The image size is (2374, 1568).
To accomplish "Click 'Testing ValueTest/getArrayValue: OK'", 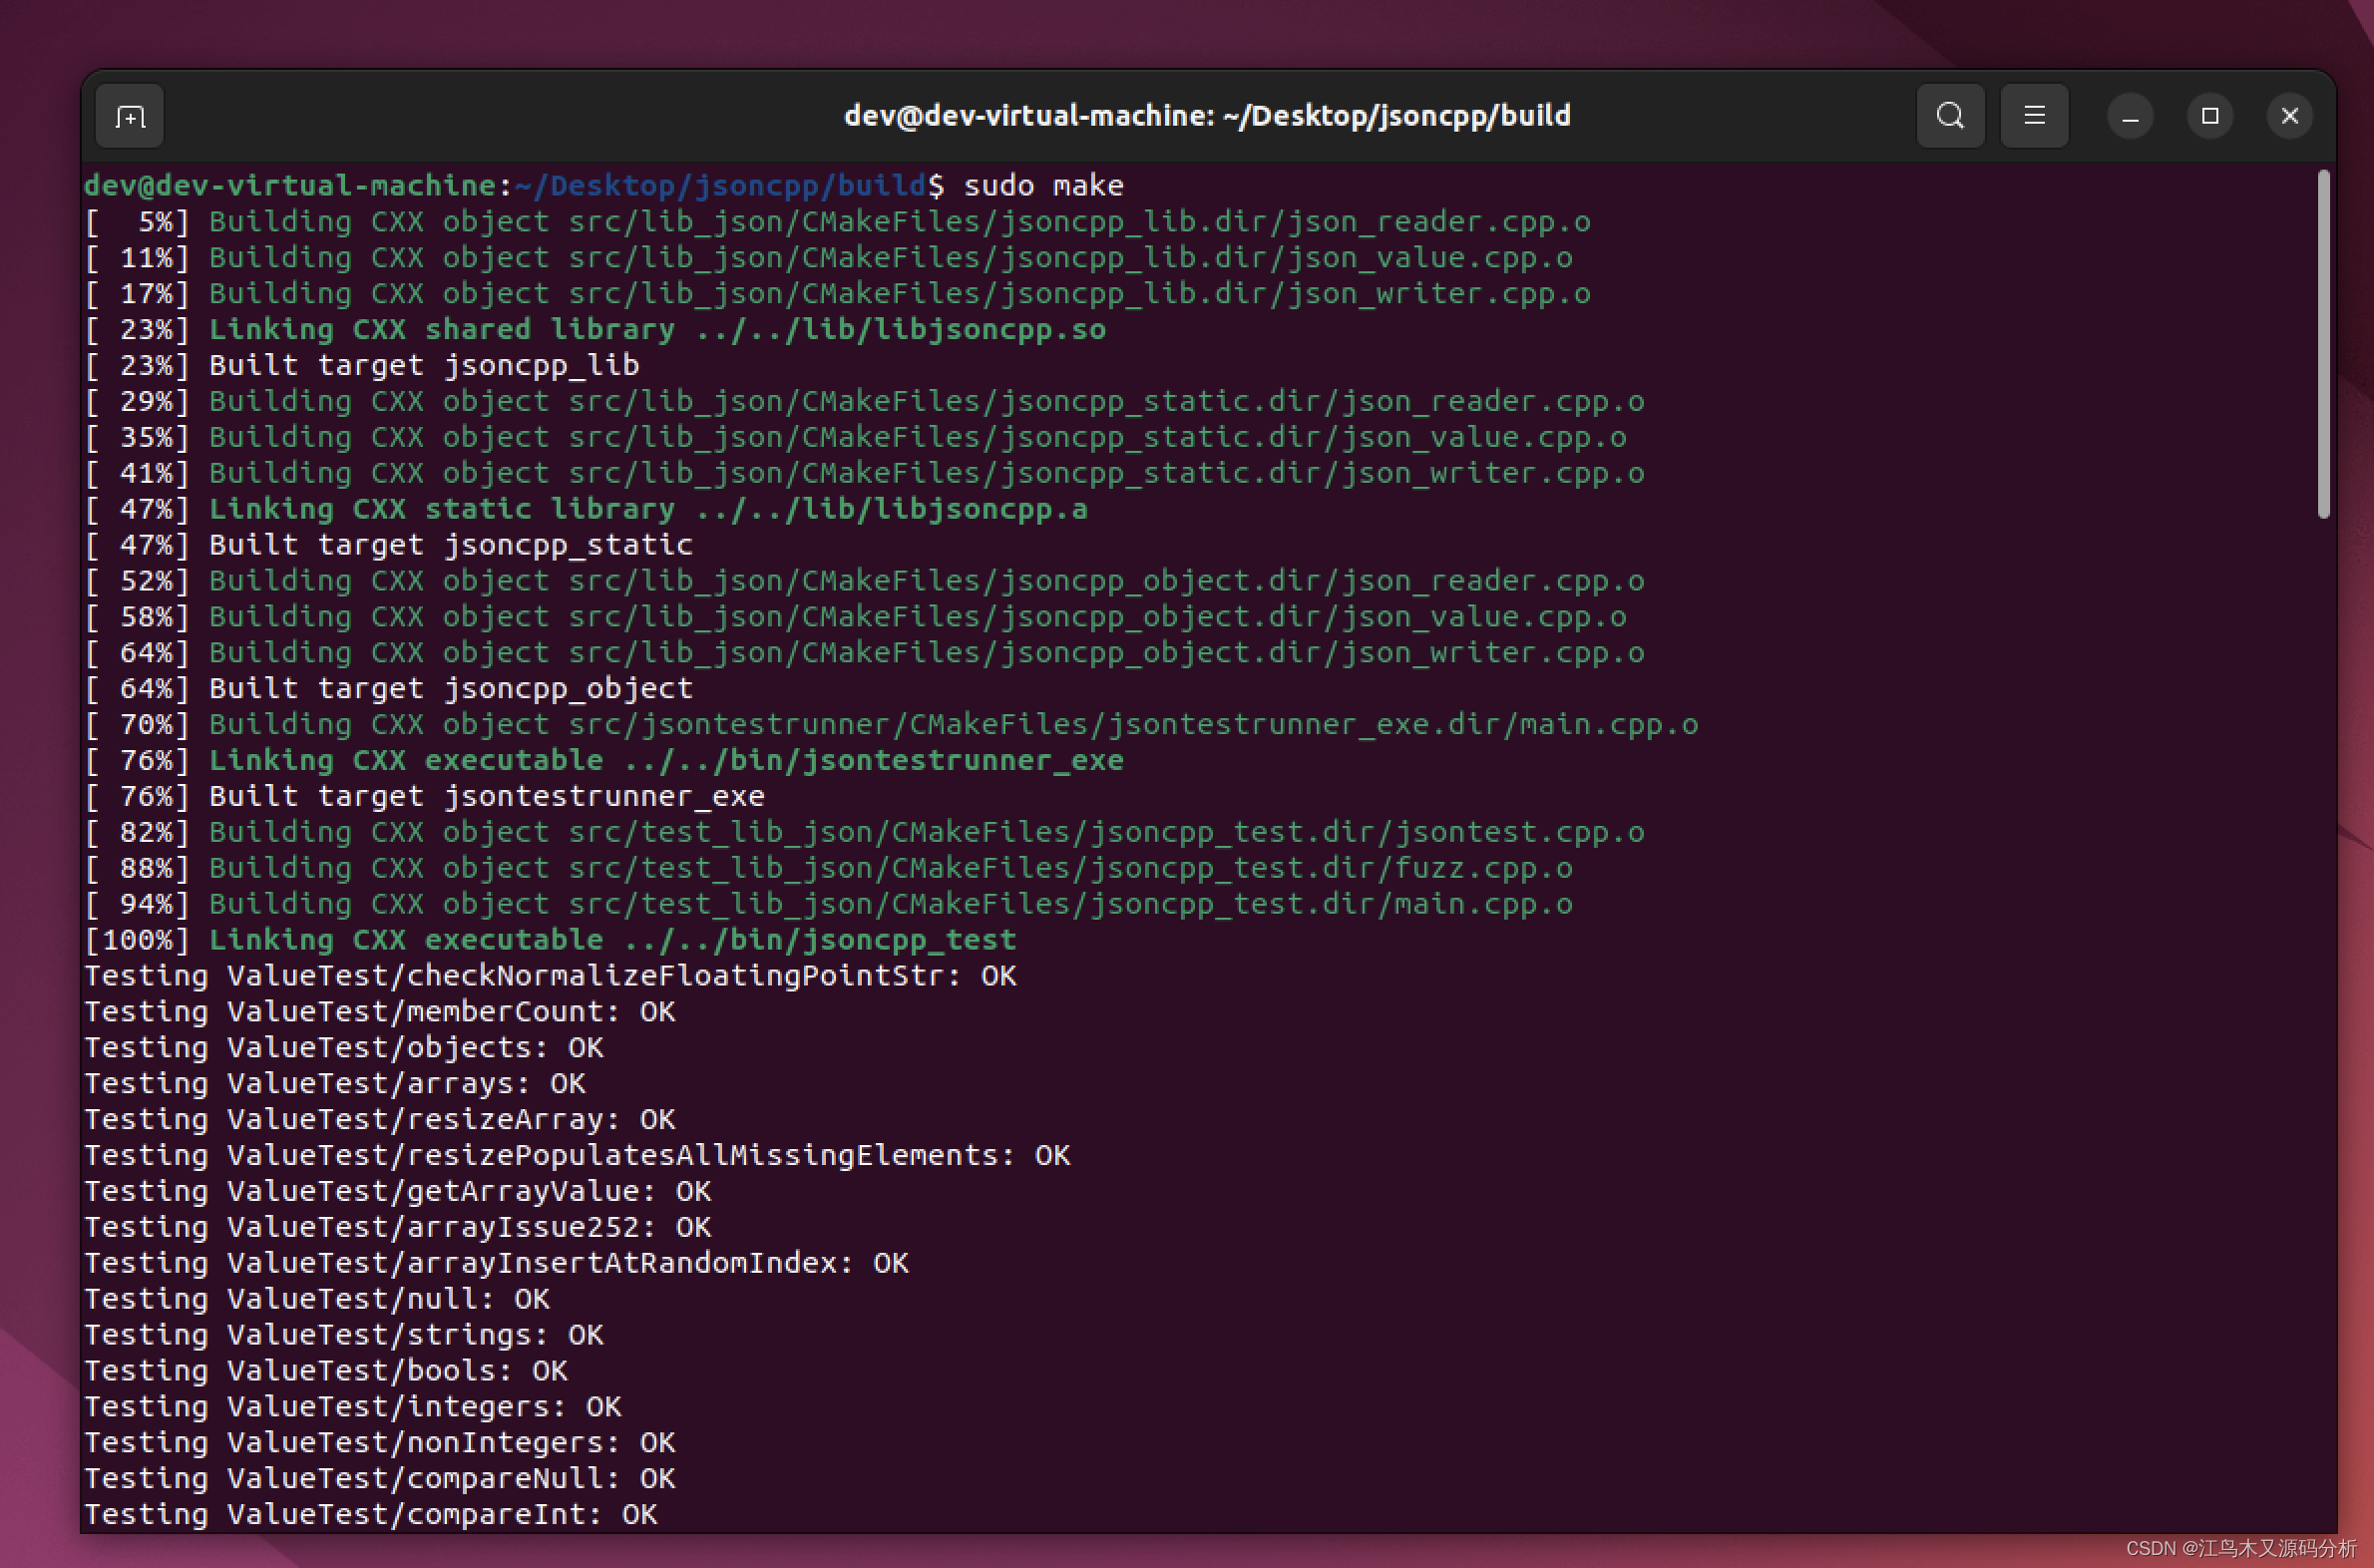I will point(398,1192).
